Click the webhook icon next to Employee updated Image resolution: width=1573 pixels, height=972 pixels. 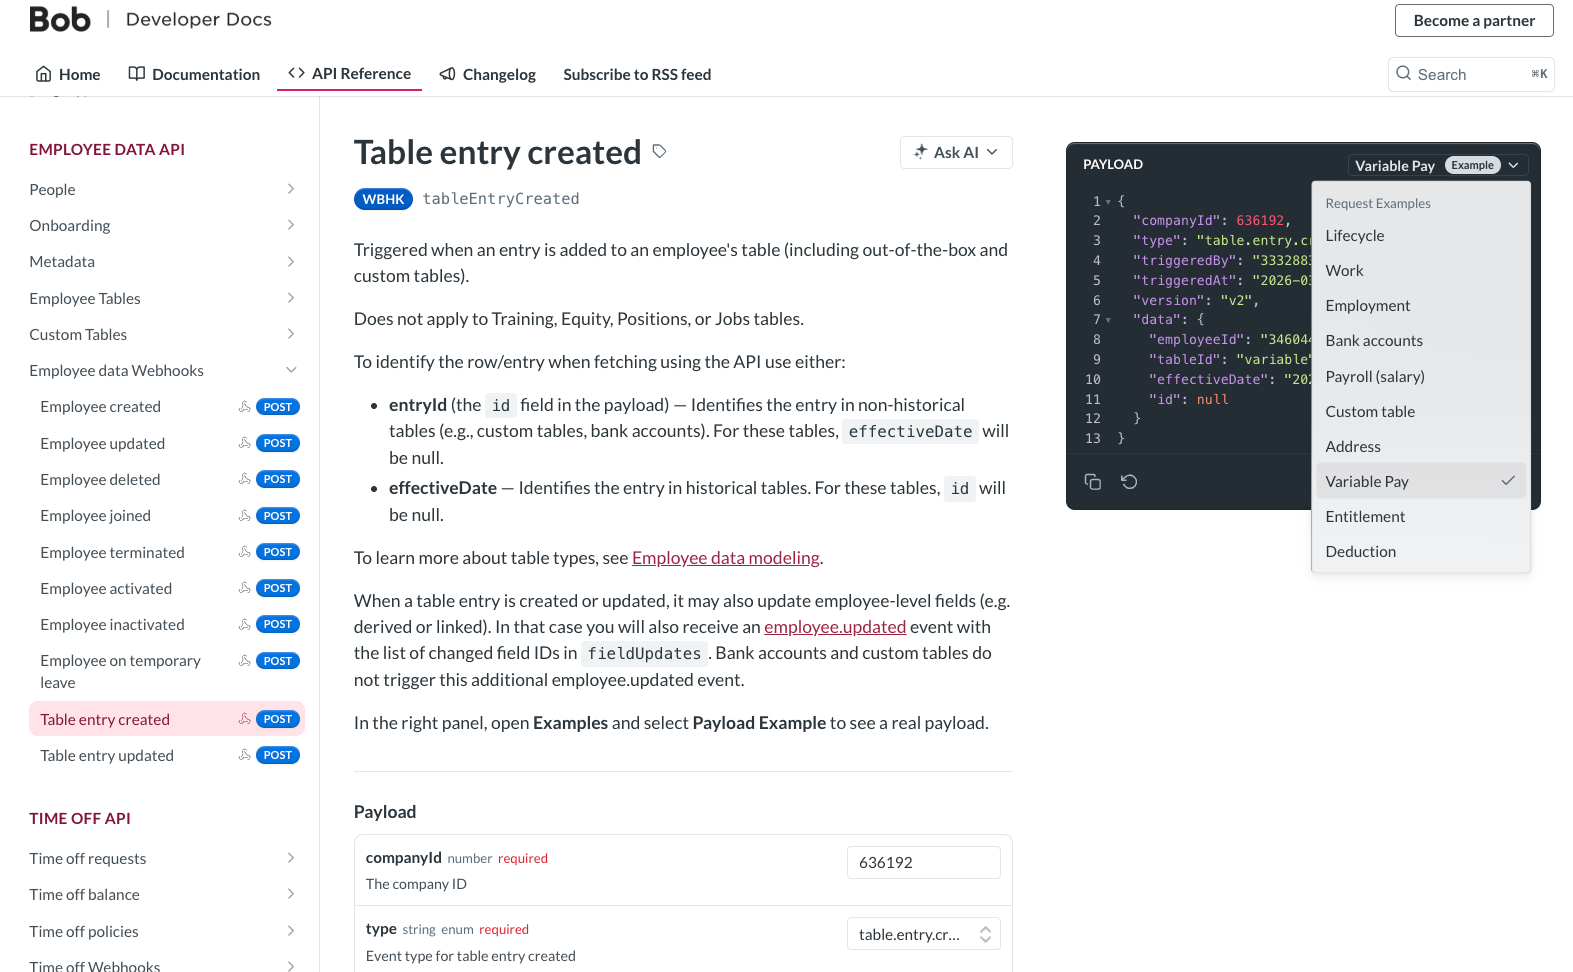coord(244,443)
